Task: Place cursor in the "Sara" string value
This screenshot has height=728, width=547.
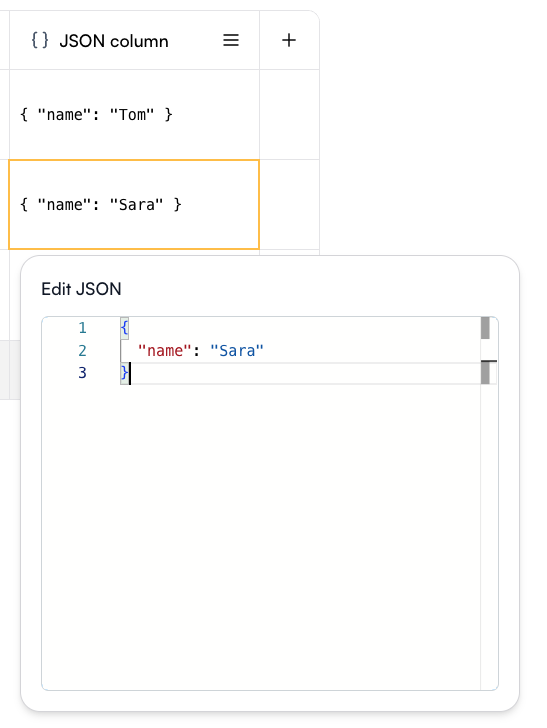Action: click(237, 351)
